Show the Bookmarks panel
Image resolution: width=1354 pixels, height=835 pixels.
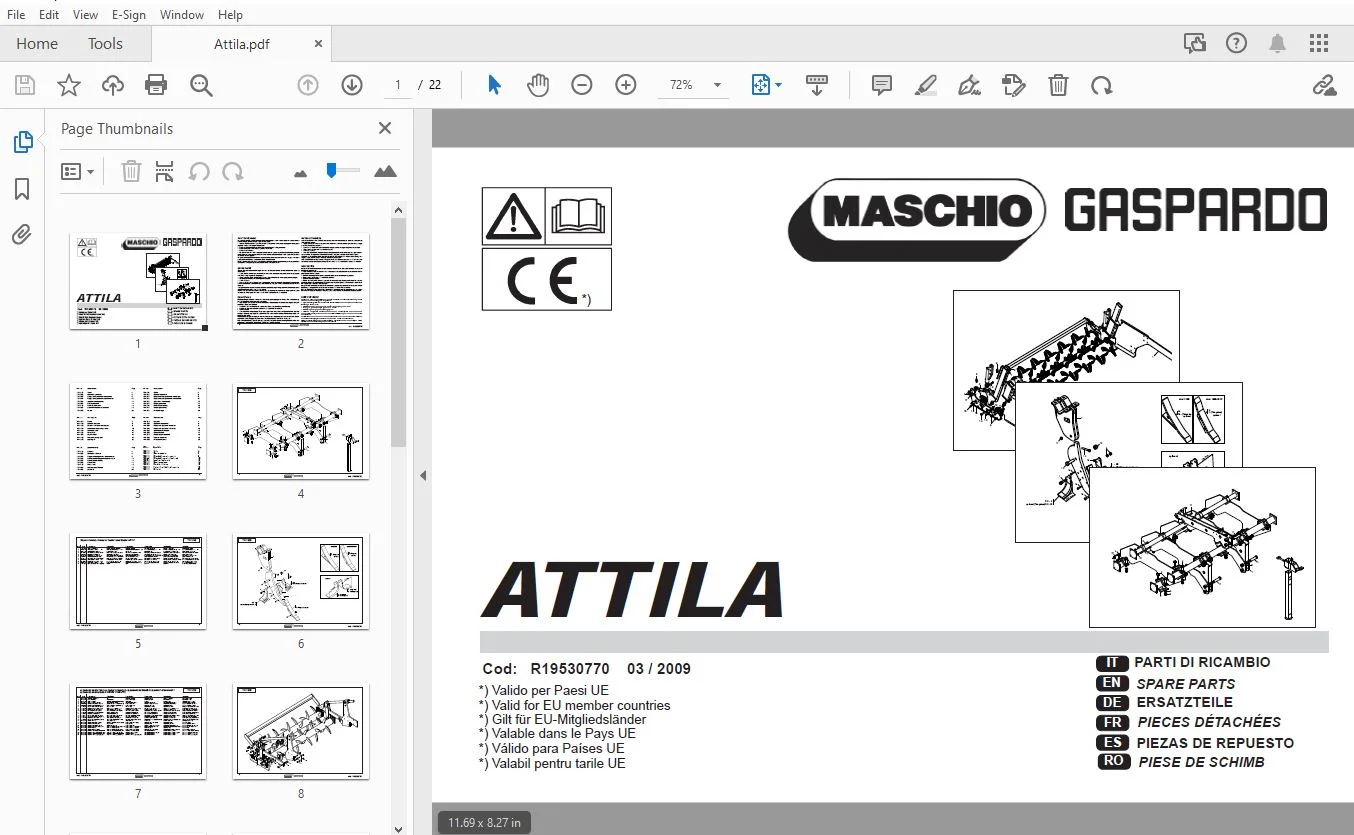[x=22, y=189]
